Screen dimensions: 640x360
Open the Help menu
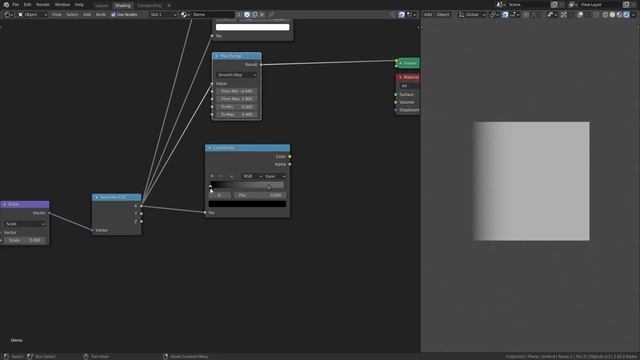79,4
